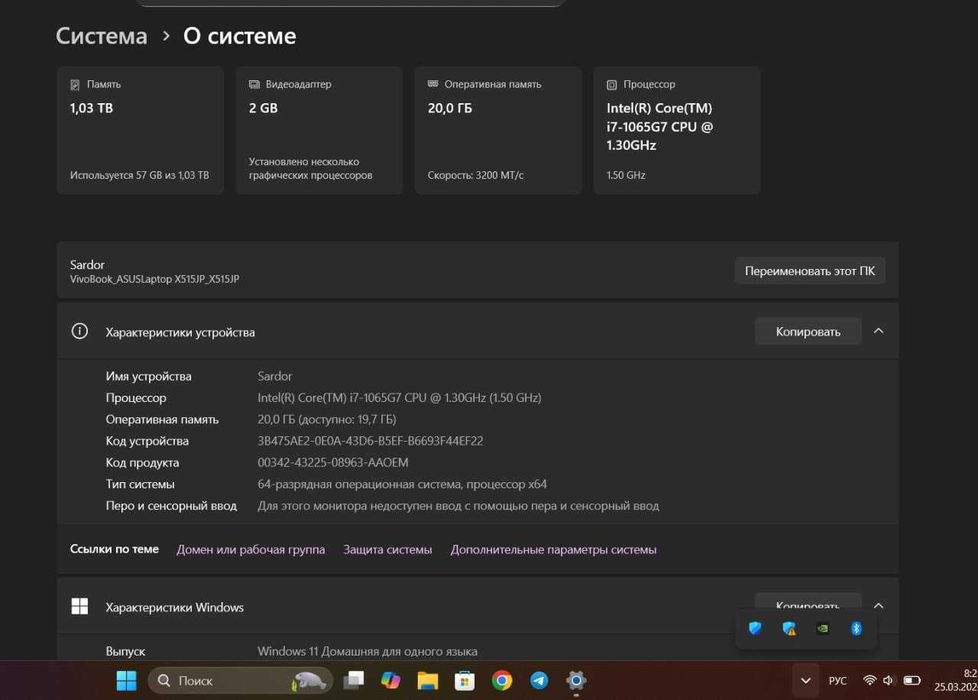
Task: Open Дополнительные параметры системы link
Action: [553, 550]
